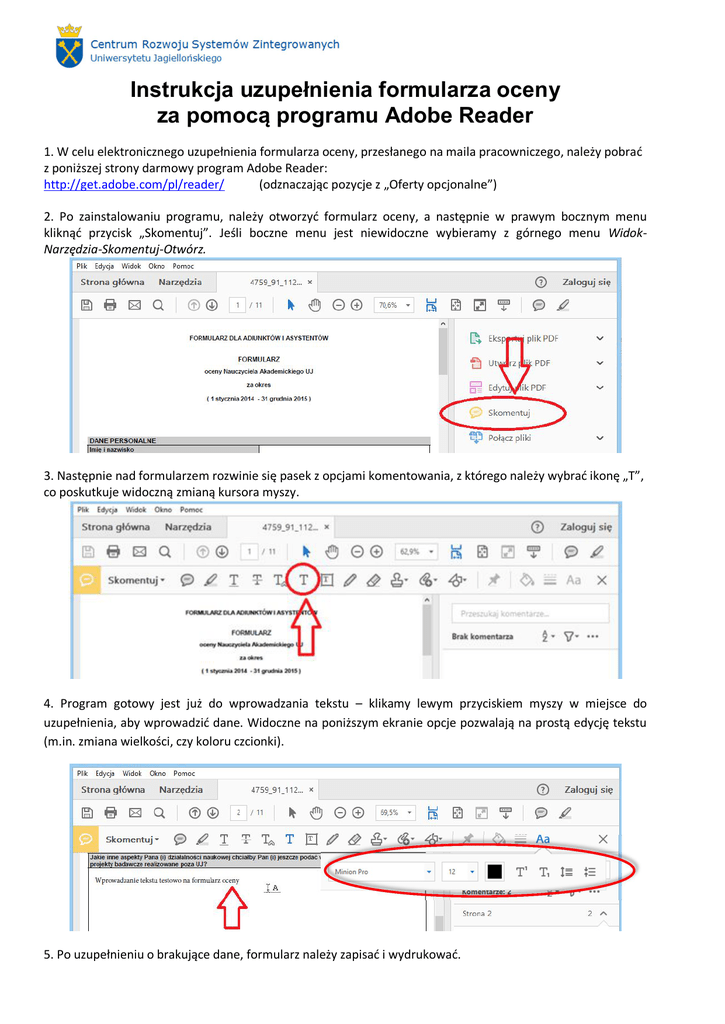Click Zaloguj się in the first screenshot
Screen dimensions: 725x1024
point(585,283)
